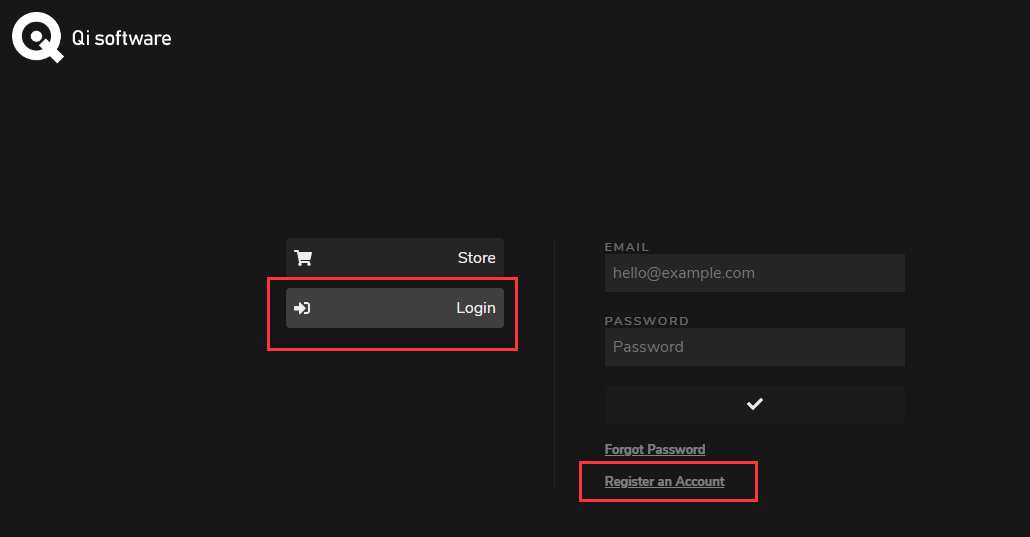Click the Qi software Q logo
The height and width of the screenshot is (537, 1030).
tap(37, 37)
